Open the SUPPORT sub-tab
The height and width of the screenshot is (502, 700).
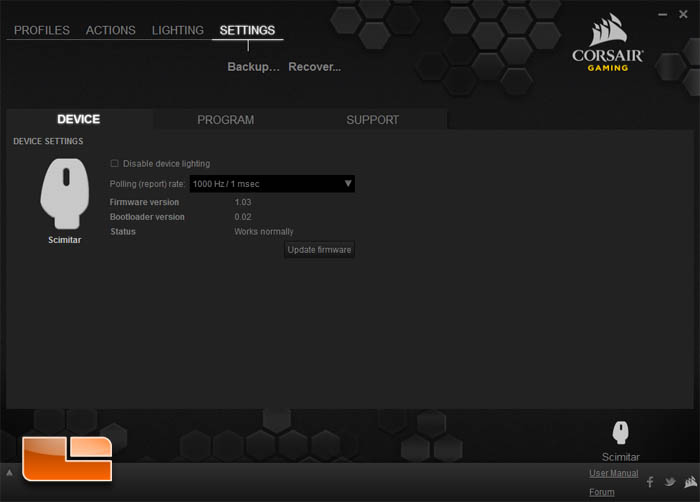click(x=373, y=120)
